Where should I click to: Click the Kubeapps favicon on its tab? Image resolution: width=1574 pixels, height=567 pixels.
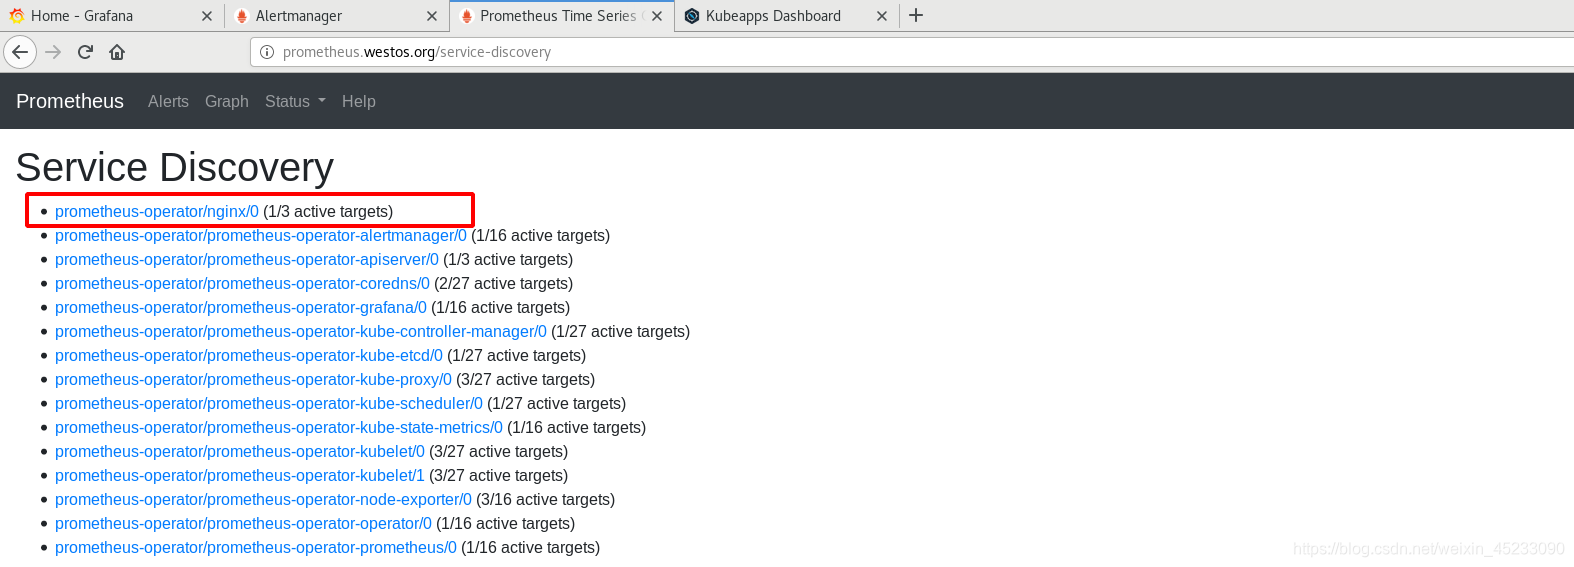coord(692,16)
